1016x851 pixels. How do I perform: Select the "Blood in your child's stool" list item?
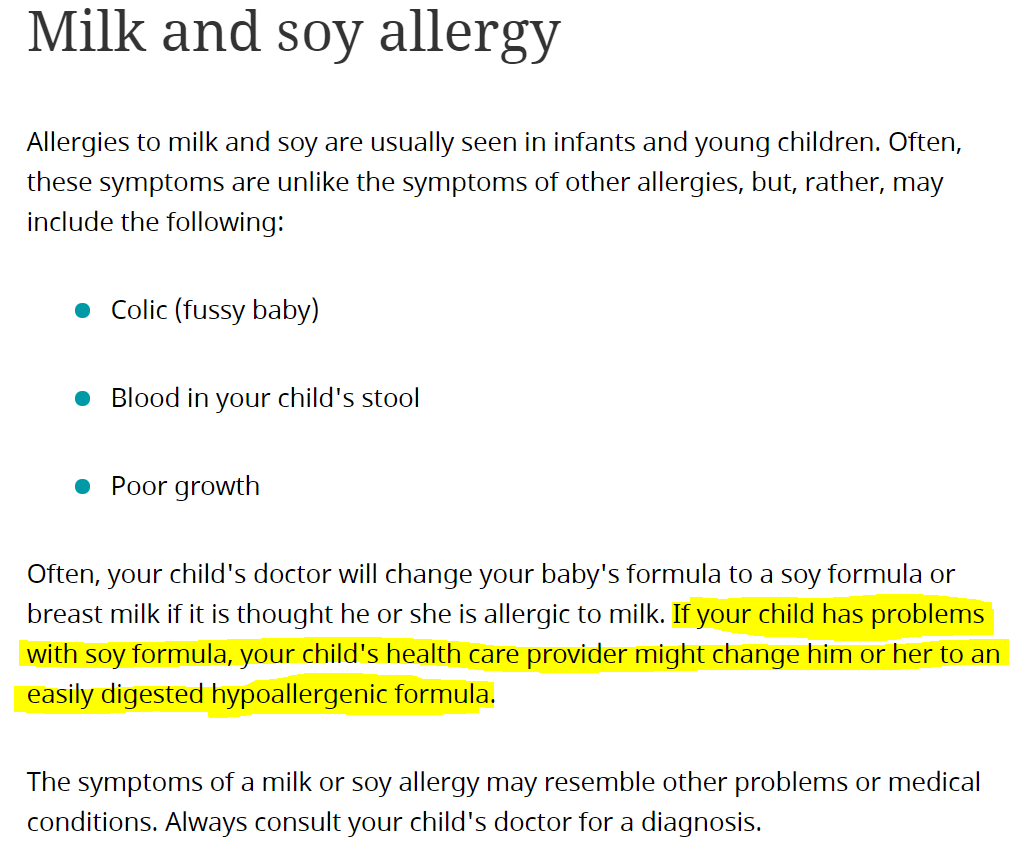(x=265, y=398)
